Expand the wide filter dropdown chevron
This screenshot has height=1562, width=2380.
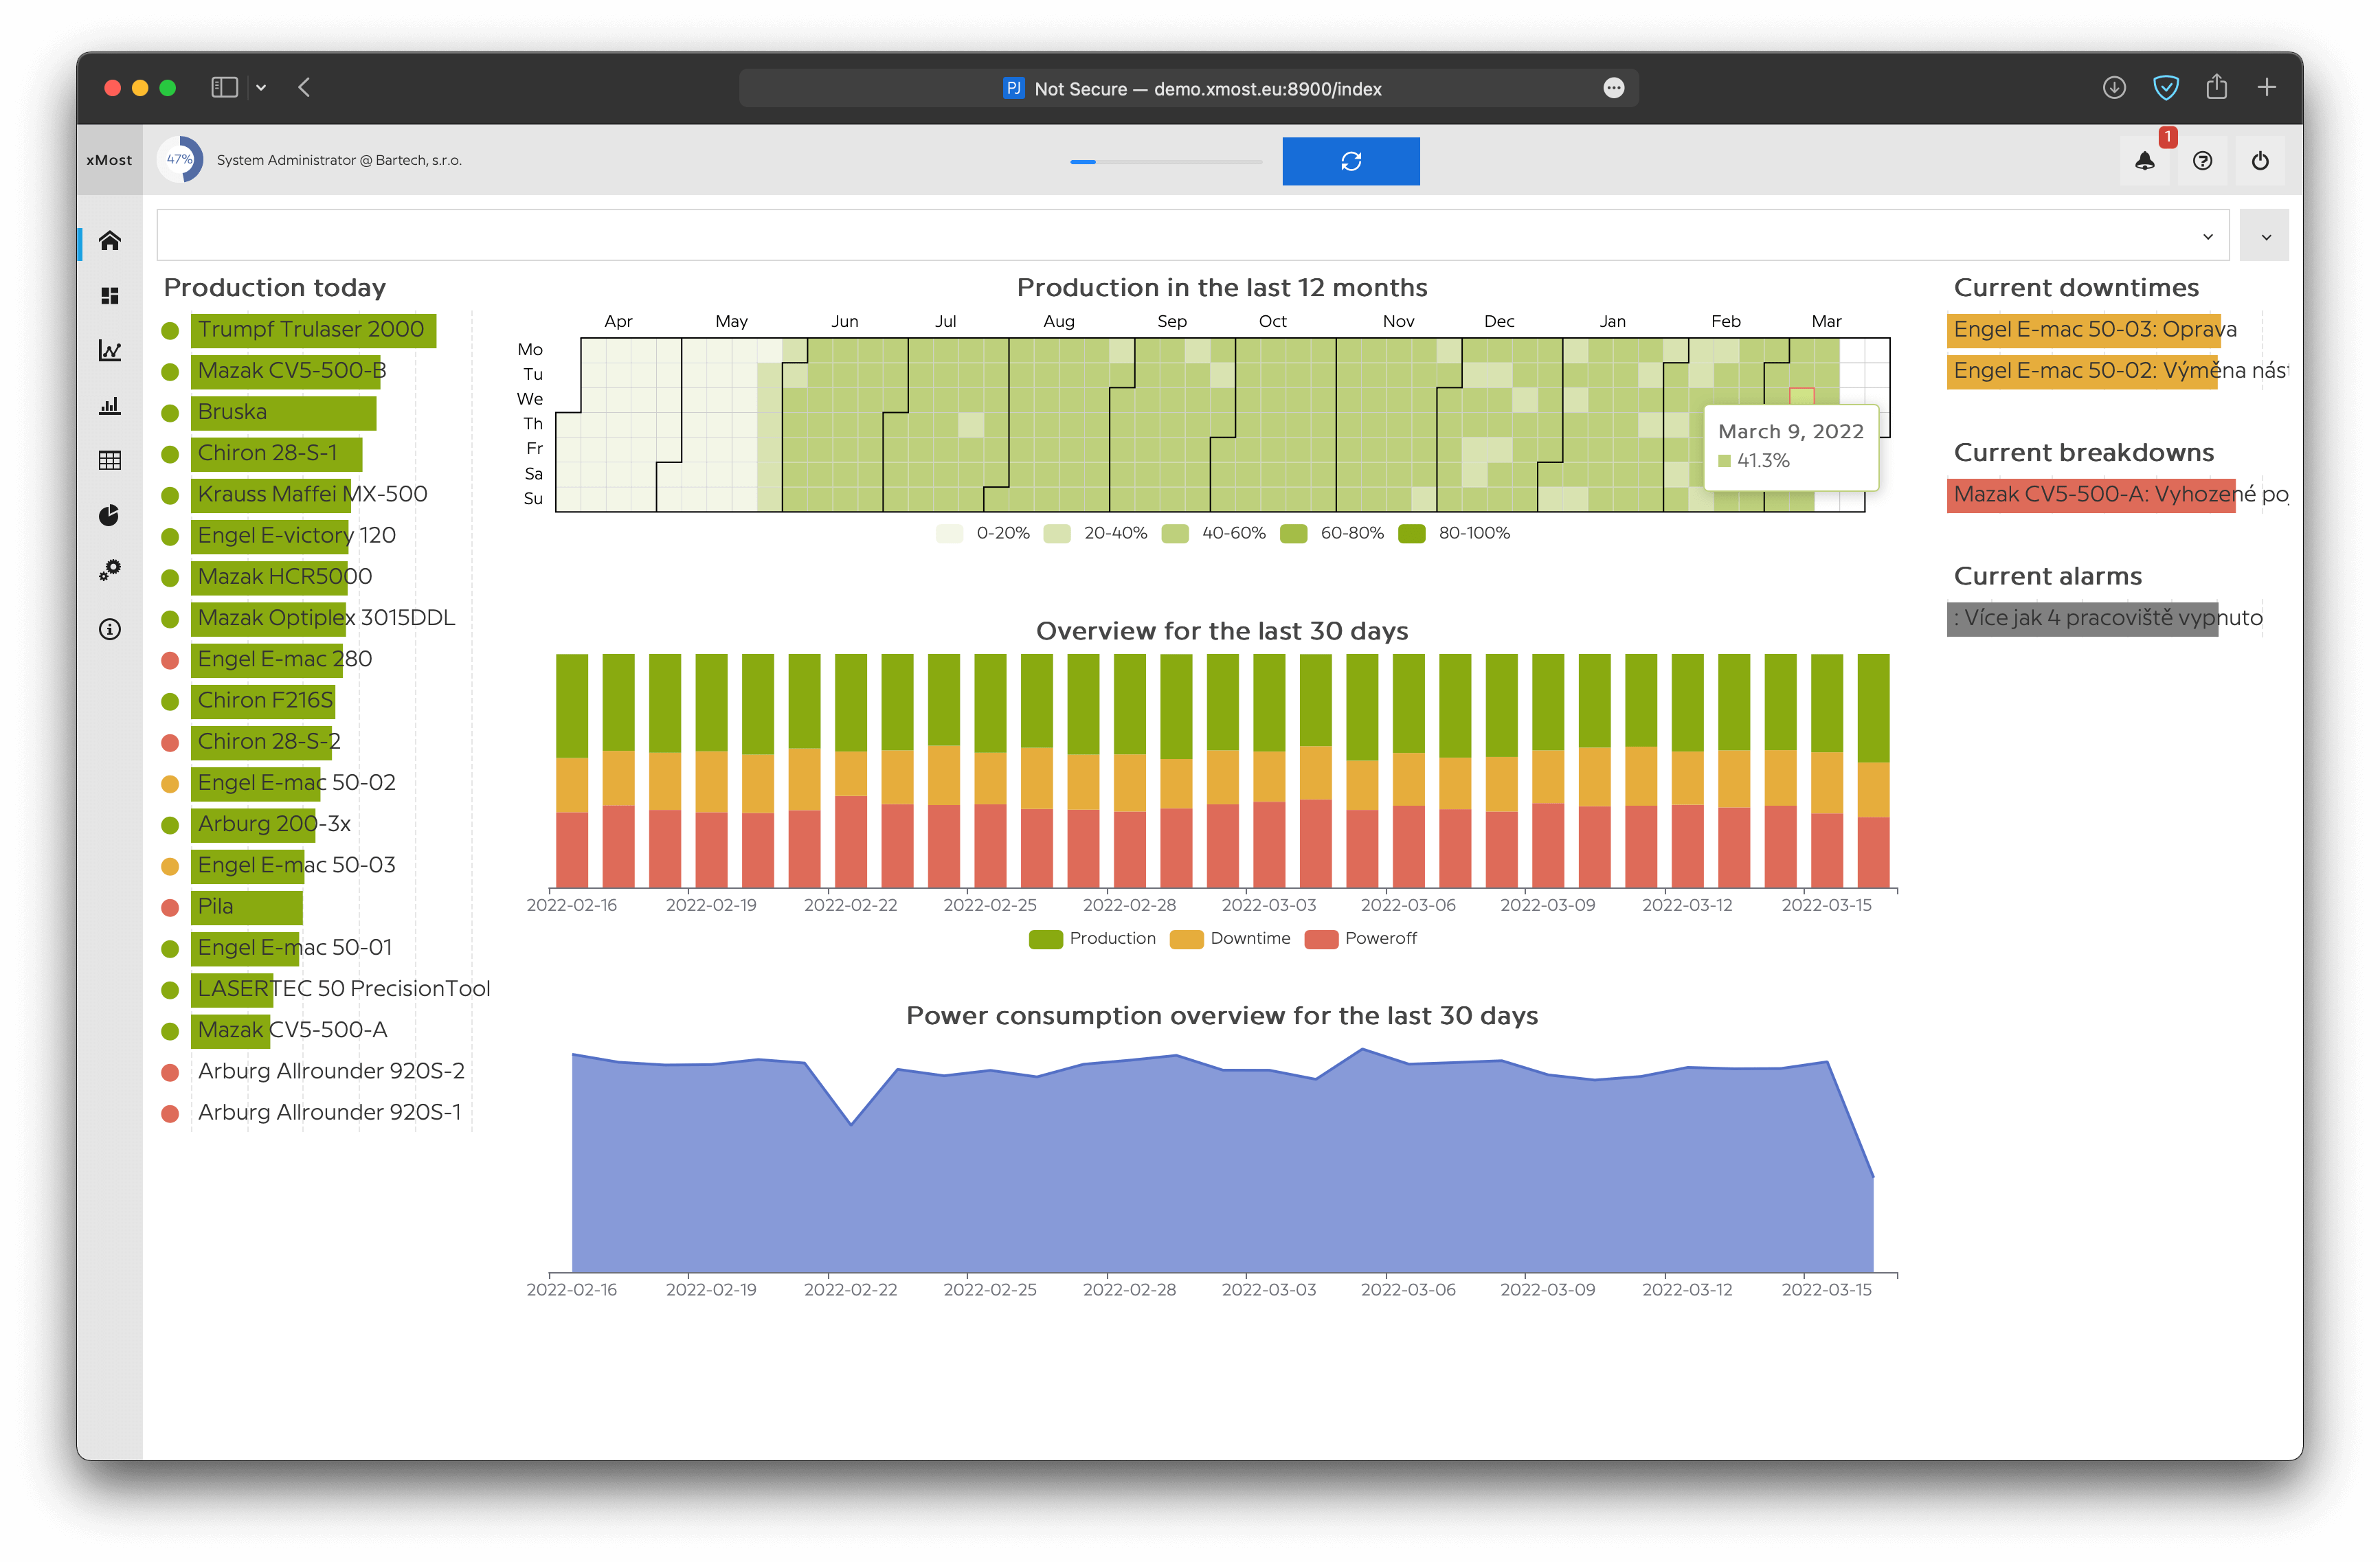2207,237
